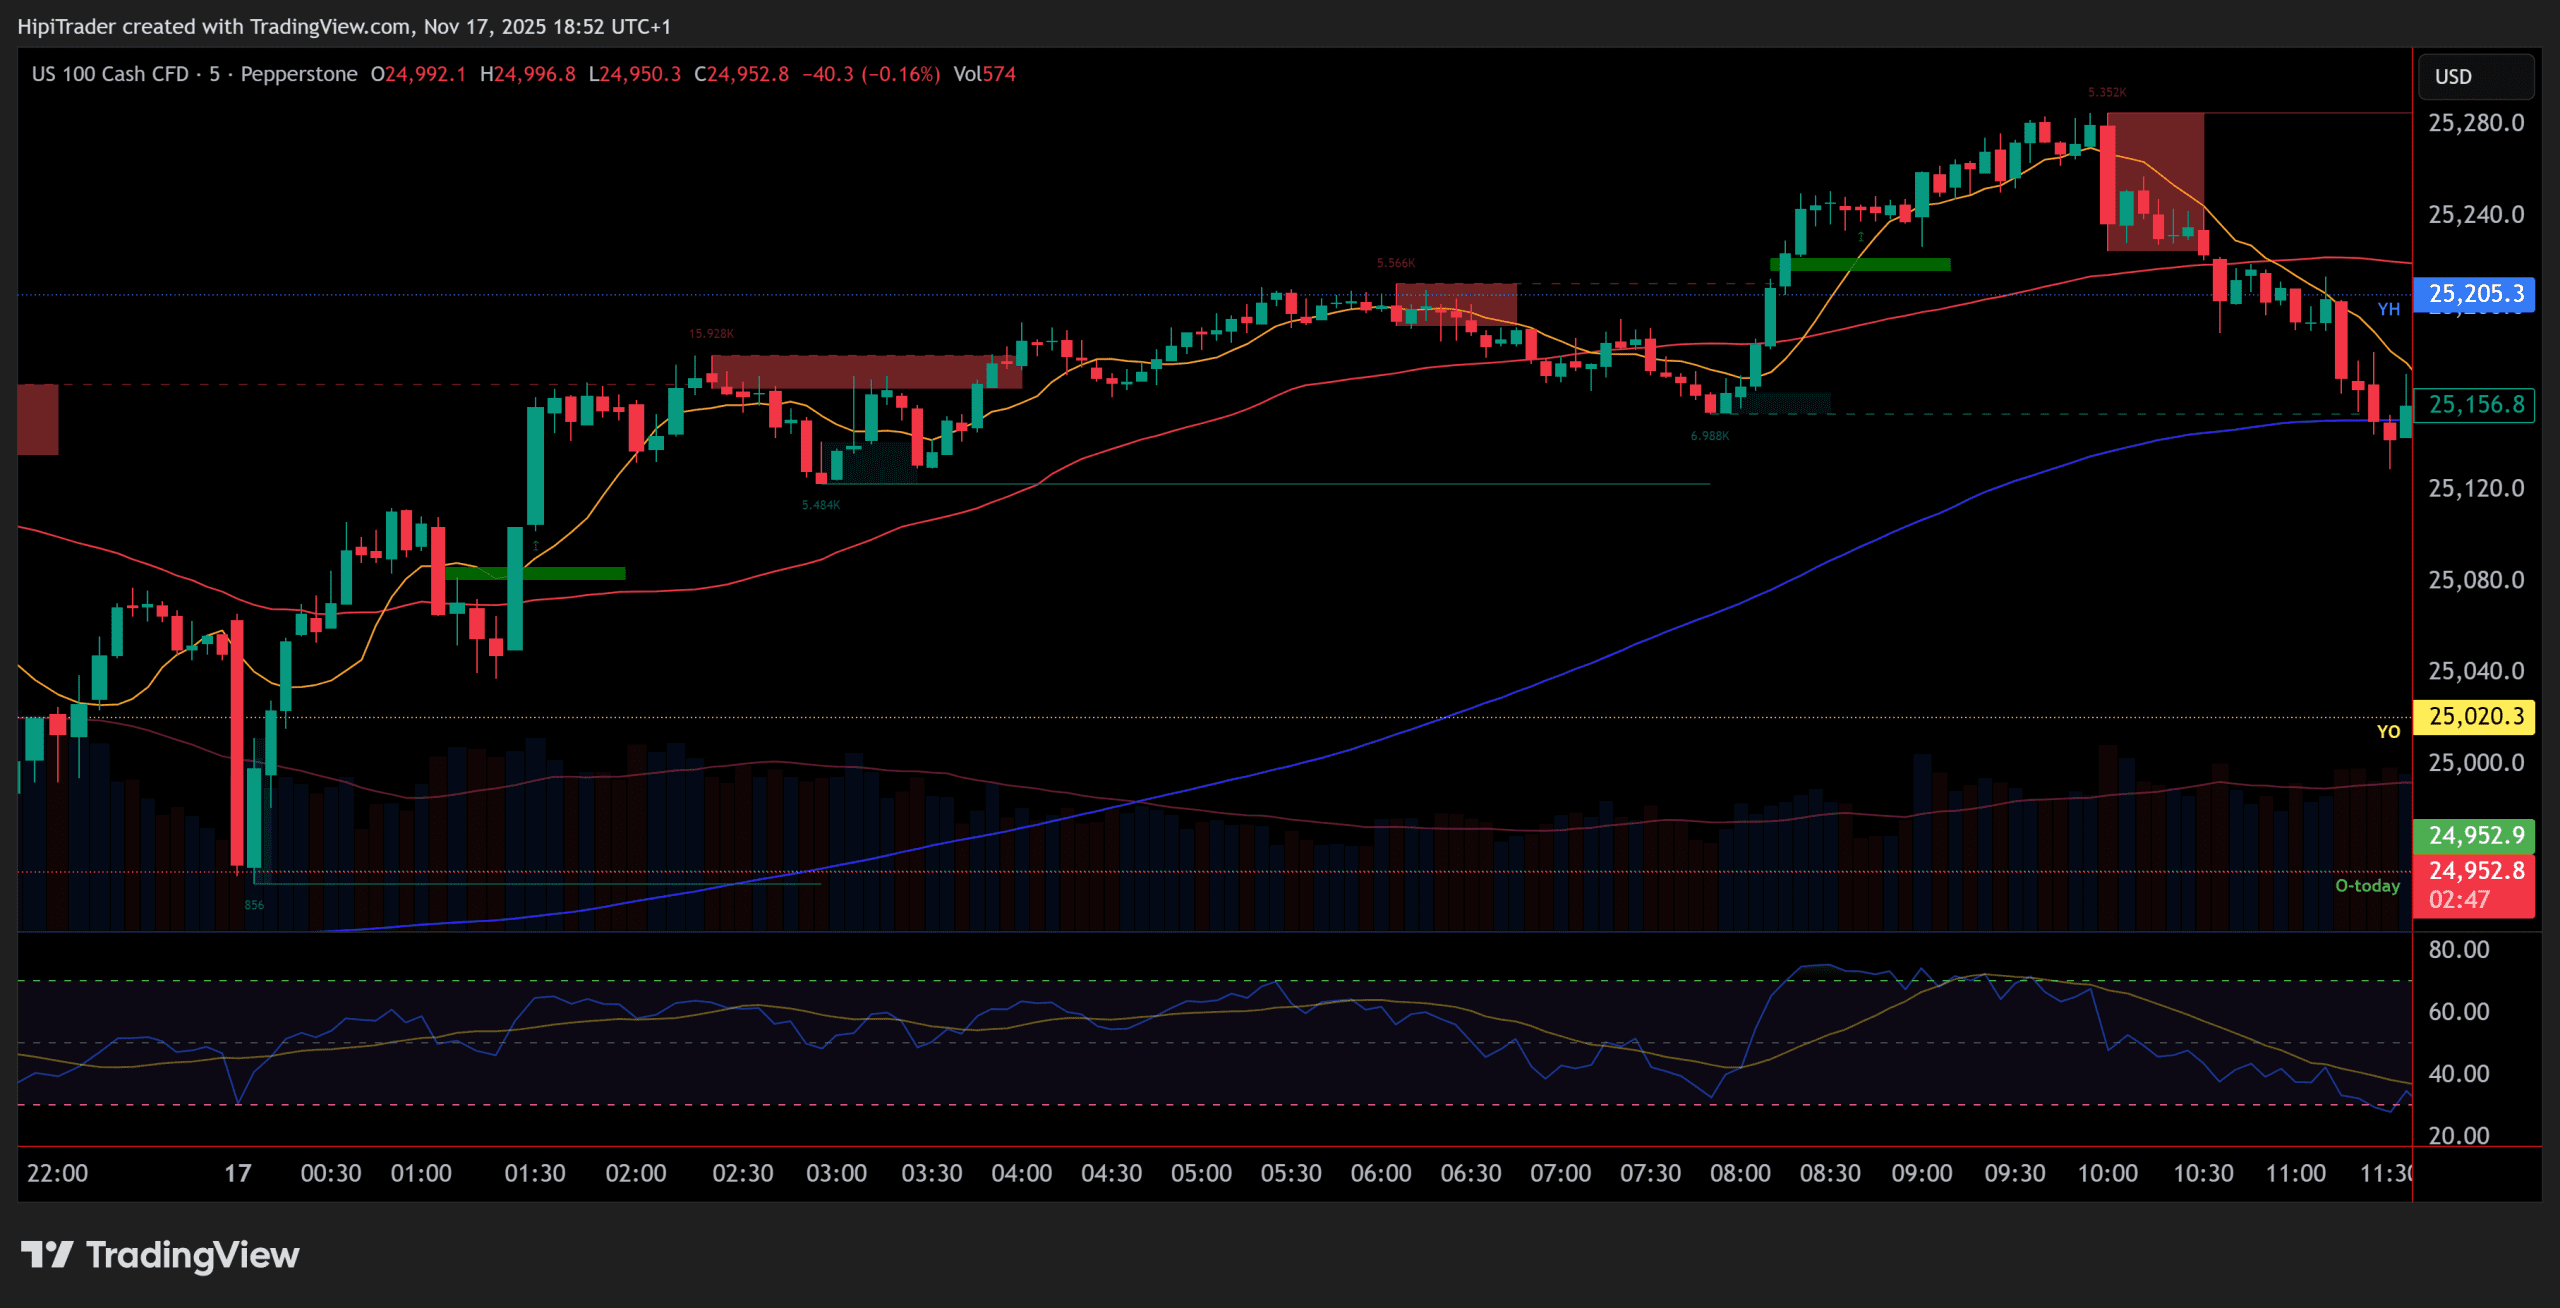Click the green 24,952.9 price tag

2474,835
